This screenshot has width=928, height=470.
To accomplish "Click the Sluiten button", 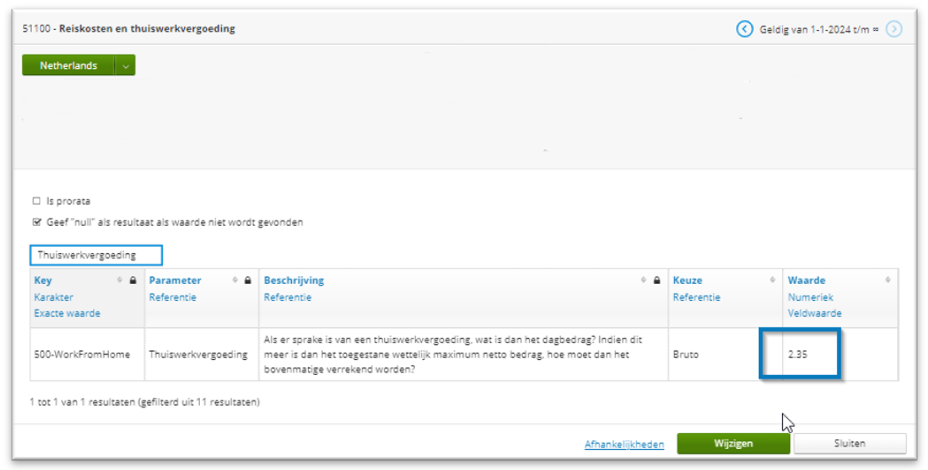I will (850, 443).
